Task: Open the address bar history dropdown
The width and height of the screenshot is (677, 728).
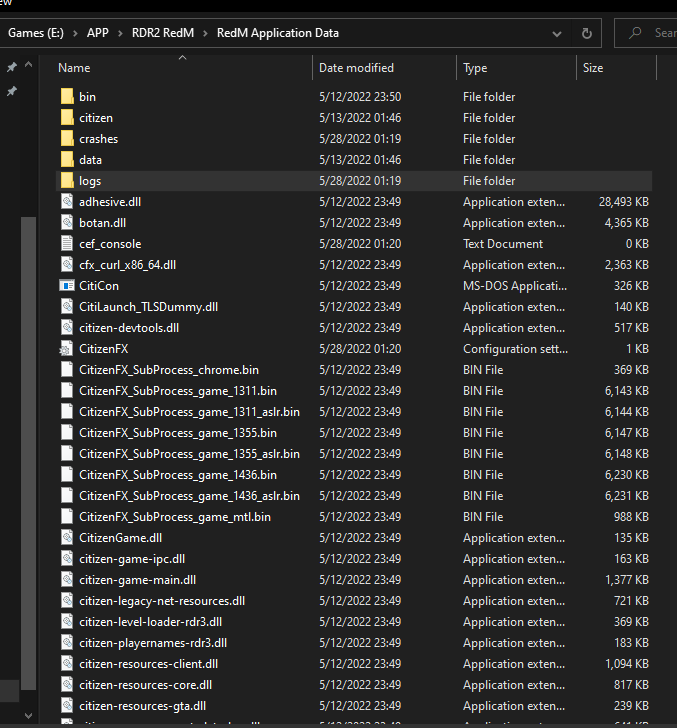Action: click(x=557, y=33)
